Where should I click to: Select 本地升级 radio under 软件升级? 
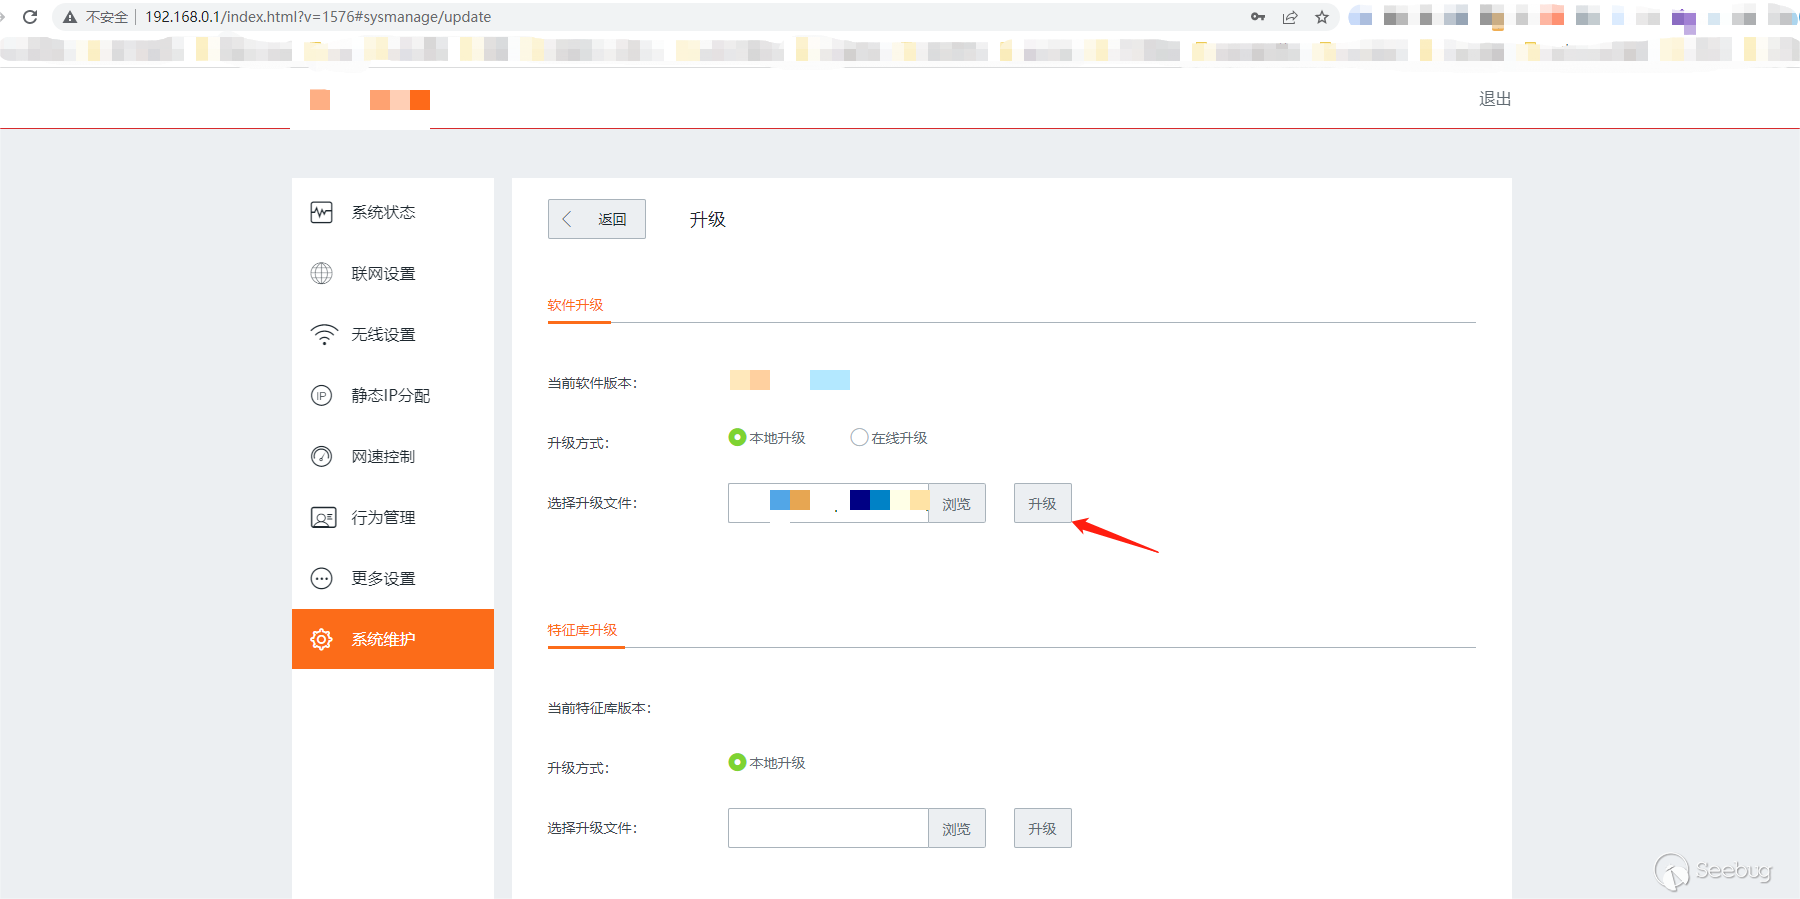point(737,437)
